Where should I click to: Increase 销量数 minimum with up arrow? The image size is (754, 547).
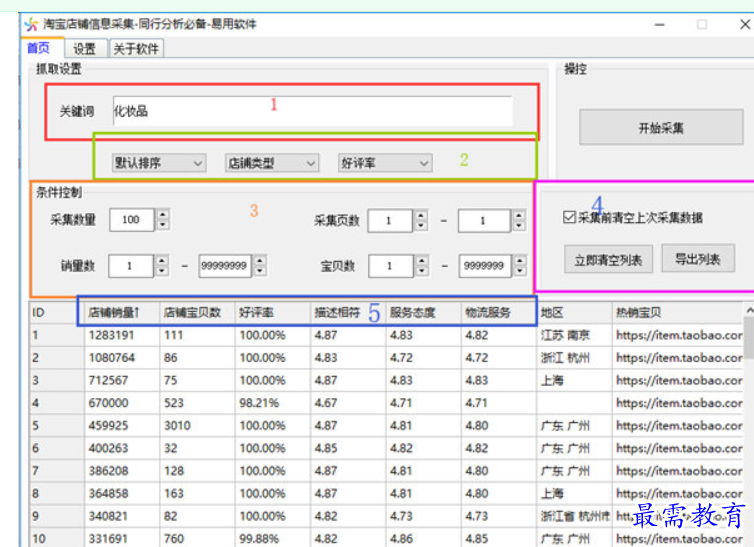[162, 261]
